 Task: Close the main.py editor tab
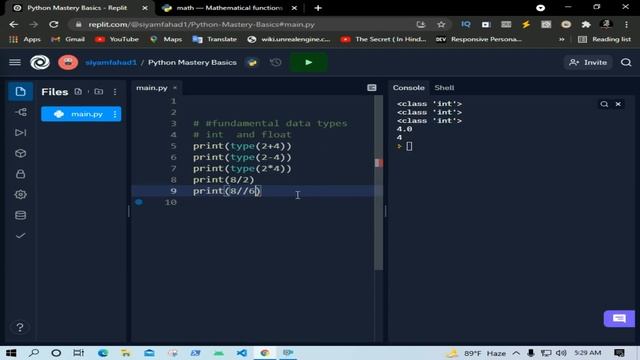(x=175, y=88)
